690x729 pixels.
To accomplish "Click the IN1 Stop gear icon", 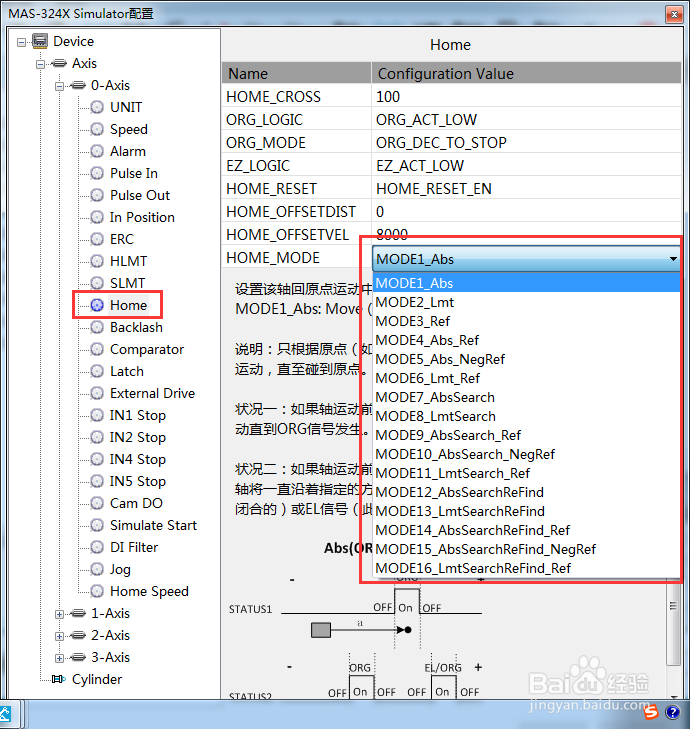I will 97,415.
